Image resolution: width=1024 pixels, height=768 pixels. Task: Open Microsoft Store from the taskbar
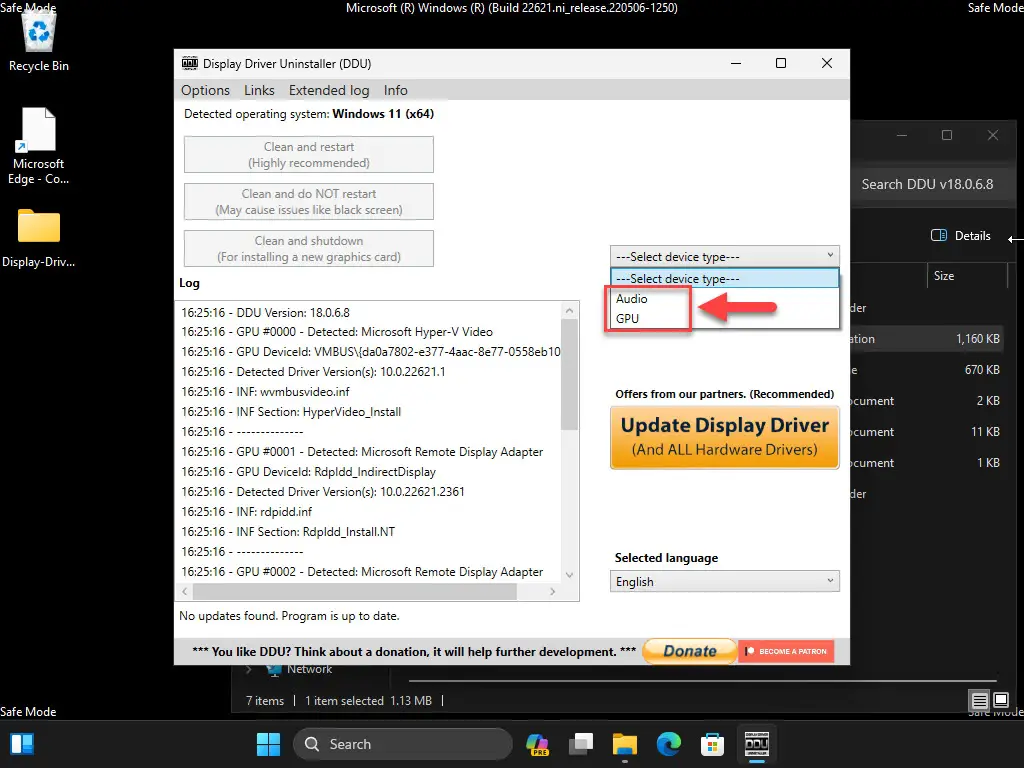(712, 744)
